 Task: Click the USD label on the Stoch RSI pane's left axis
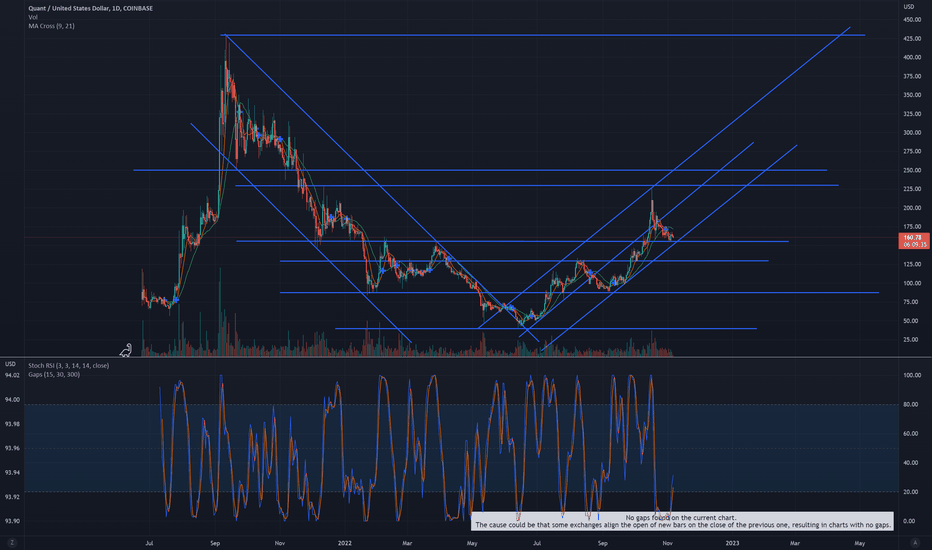(10, 364)
